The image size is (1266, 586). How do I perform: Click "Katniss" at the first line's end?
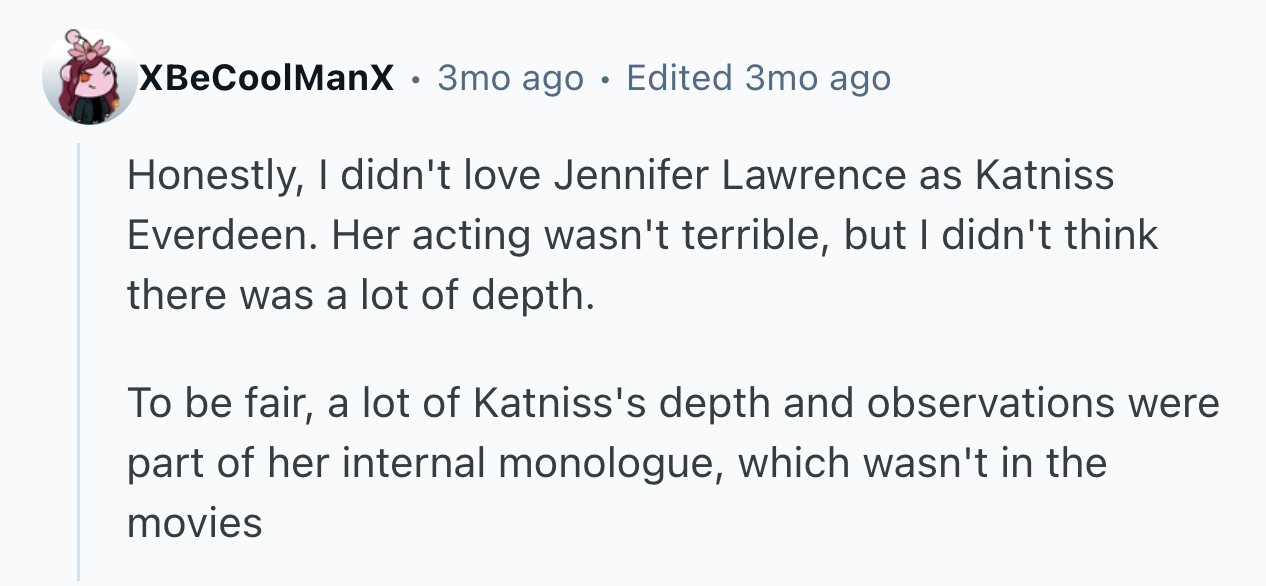pos(1044,176)
